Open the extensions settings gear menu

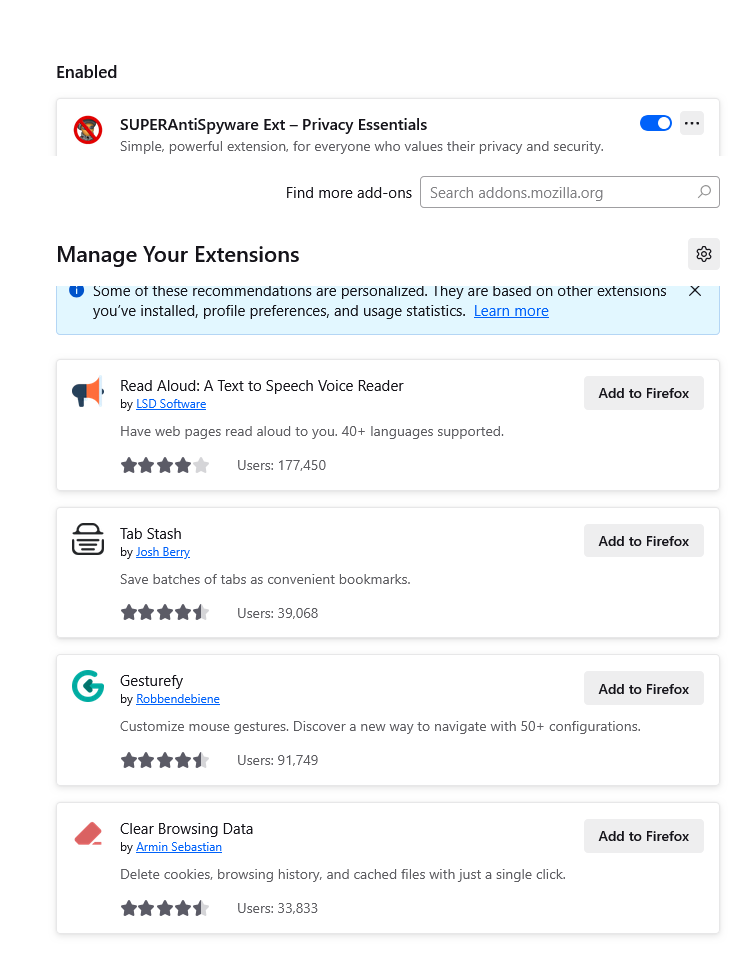704,254
